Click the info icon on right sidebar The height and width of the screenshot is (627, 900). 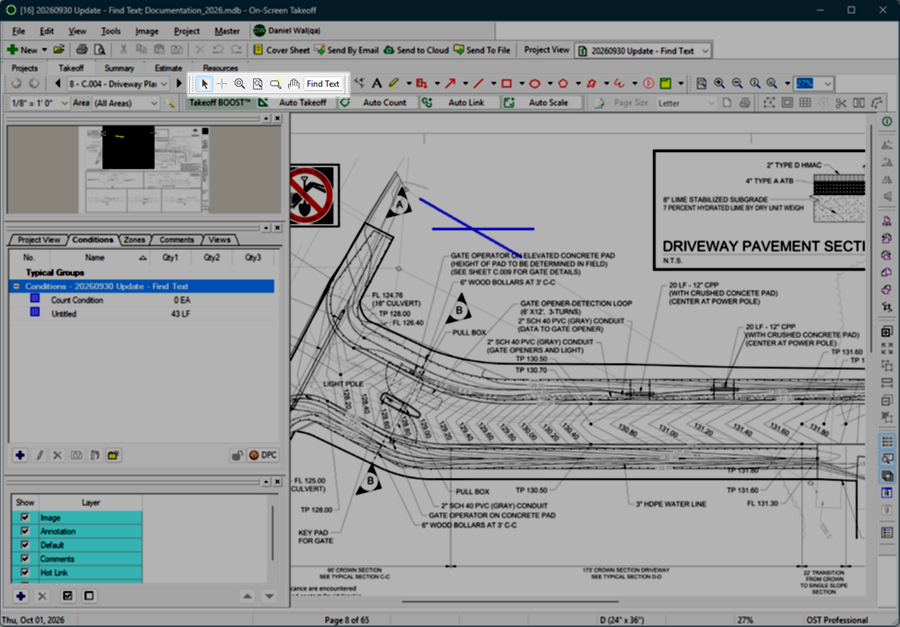pos(887,121)
